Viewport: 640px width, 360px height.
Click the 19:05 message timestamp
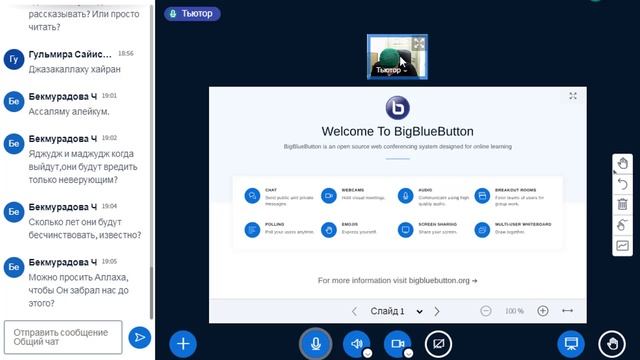coord(109,262)
